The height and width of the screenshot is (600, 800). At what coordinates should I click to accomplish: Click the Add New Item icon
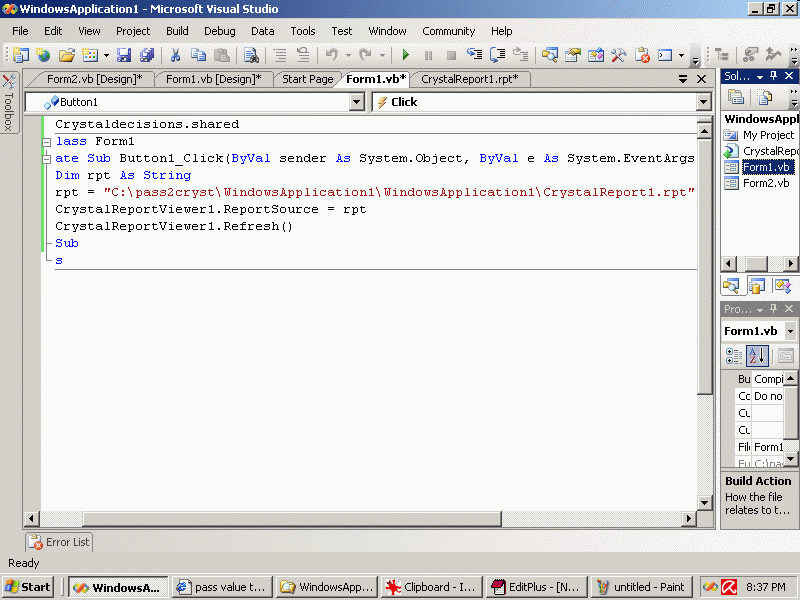pos(90,55)
